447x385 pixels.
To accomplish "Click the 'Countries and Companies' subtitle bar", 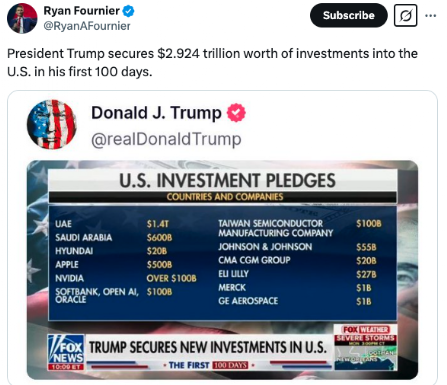I will pyautogui.click(x=223, y=197).
